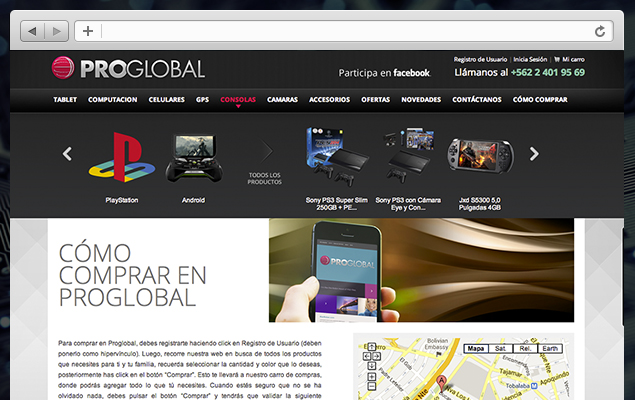Image resolution: width=635 pixels, height=400 pixels.
Task: Open the CÓMO COMPRAR menu item
Action: (x=540, y=100)
